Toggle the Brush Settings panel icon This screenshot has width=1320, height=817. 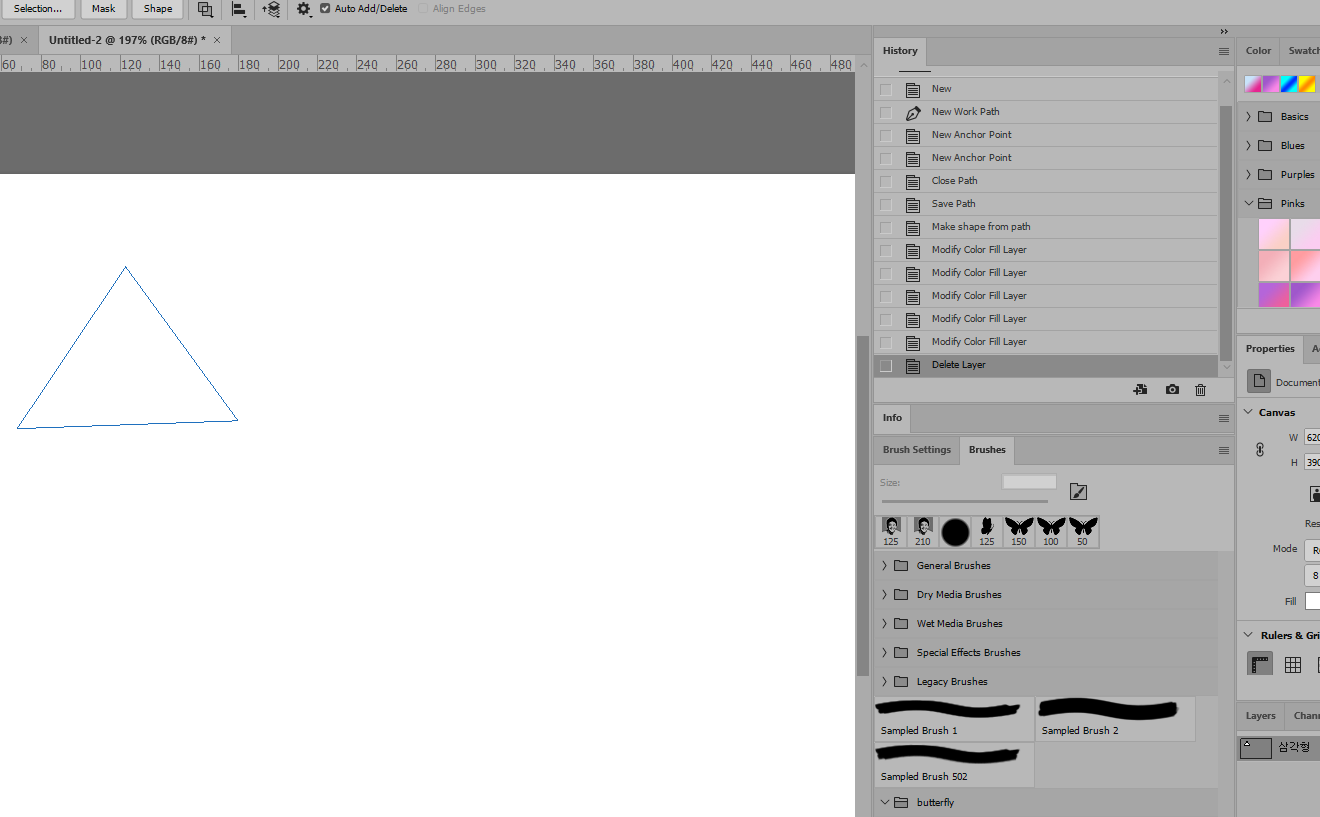(1078, 491)
